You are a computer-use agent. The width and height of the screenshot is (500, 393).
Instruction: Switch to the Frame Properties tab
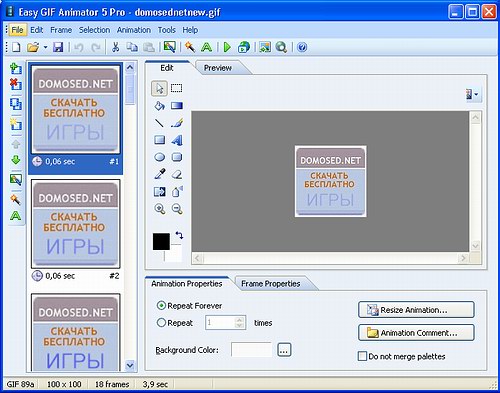[271, 284]
